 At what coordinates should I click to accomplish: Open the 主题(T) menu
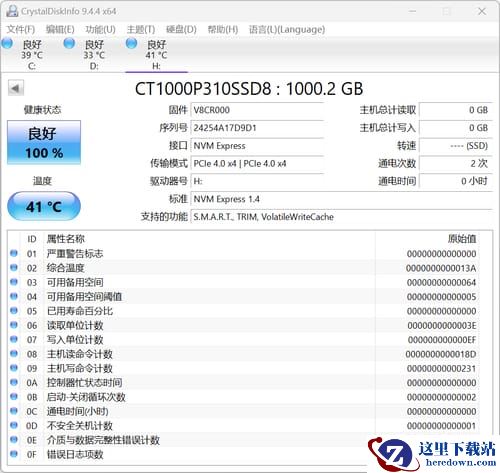click(x=141, y=29)
